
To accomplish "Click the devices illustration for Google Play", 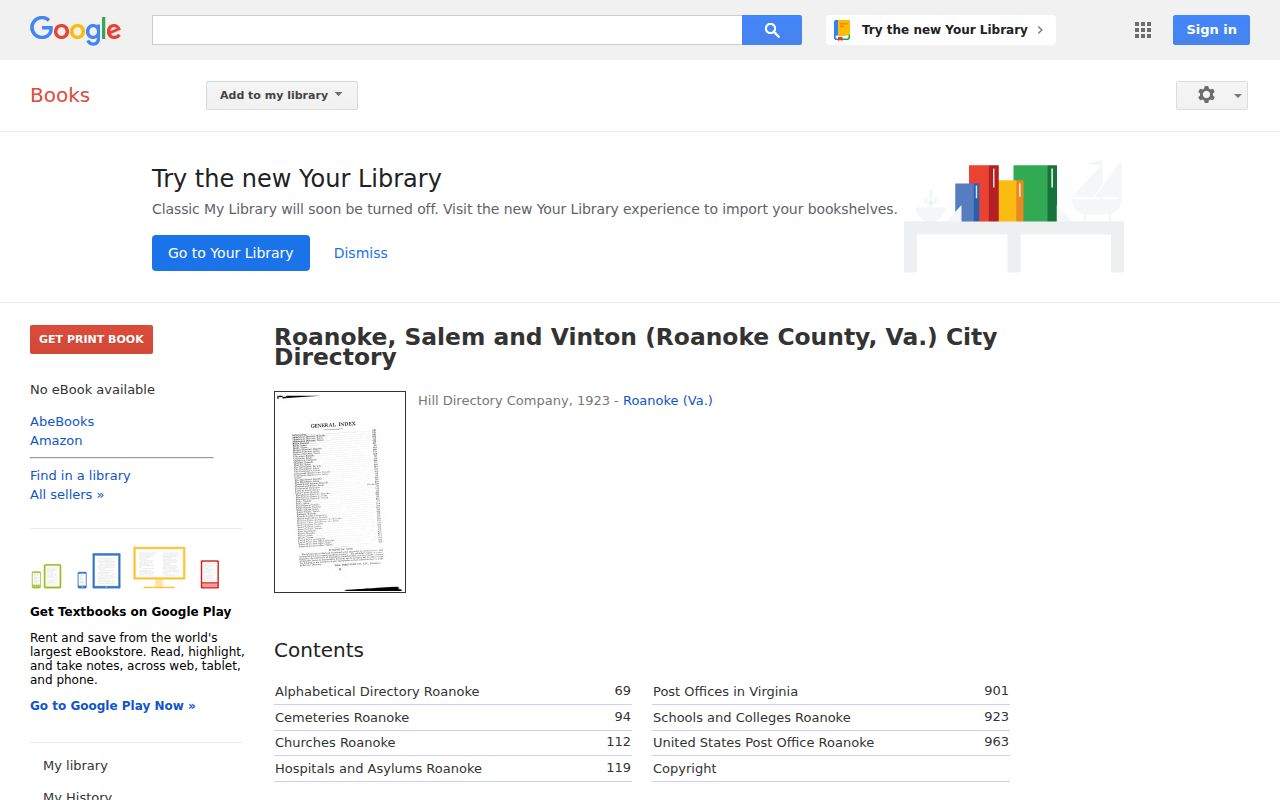I will coord(125,568).
